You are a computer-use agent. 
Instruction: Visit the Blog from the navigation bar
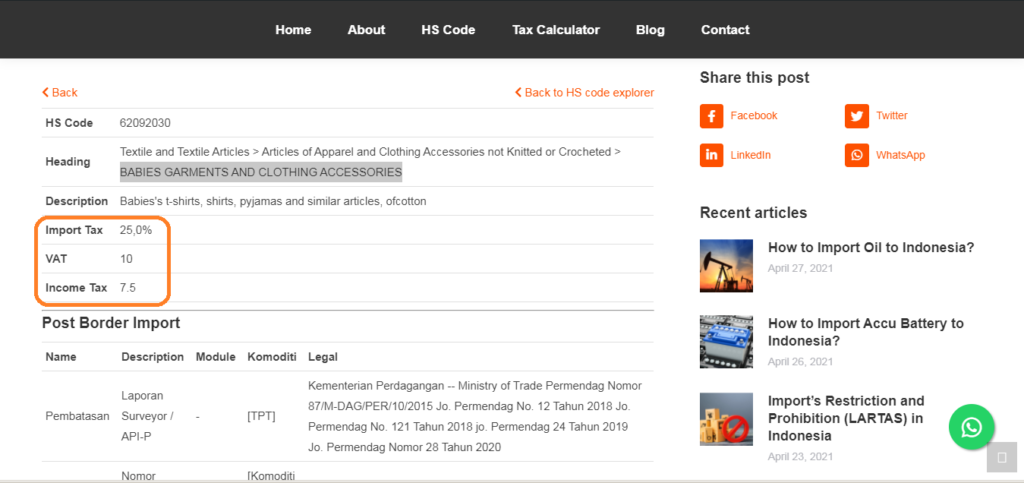coord(650,30)
